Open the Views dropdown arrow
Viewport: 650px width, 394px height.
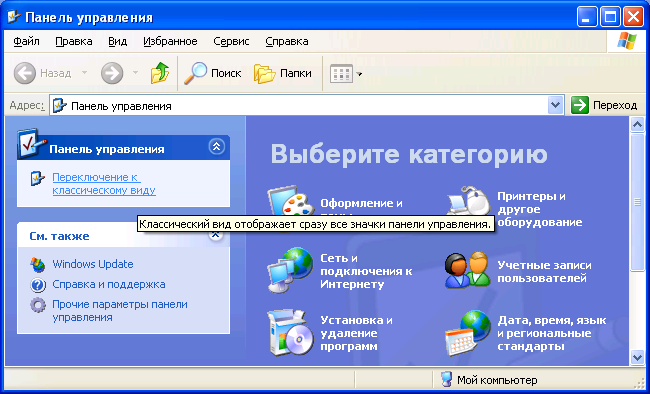point(359,74)
